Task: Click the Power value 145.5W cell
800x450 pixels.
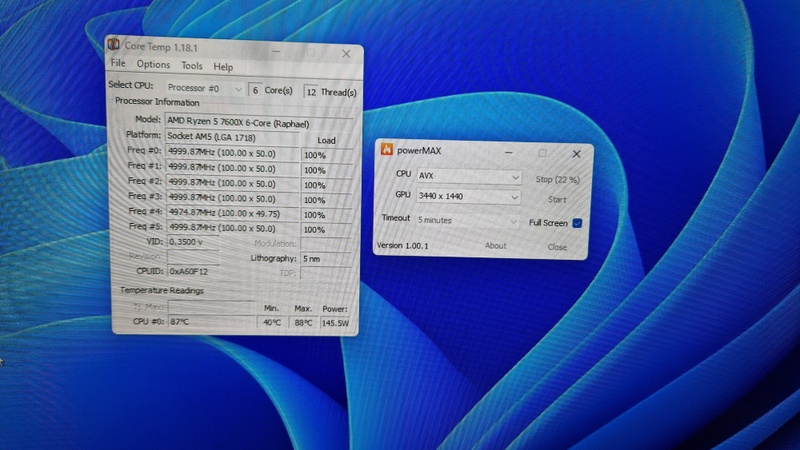Action: coord(335,323)
